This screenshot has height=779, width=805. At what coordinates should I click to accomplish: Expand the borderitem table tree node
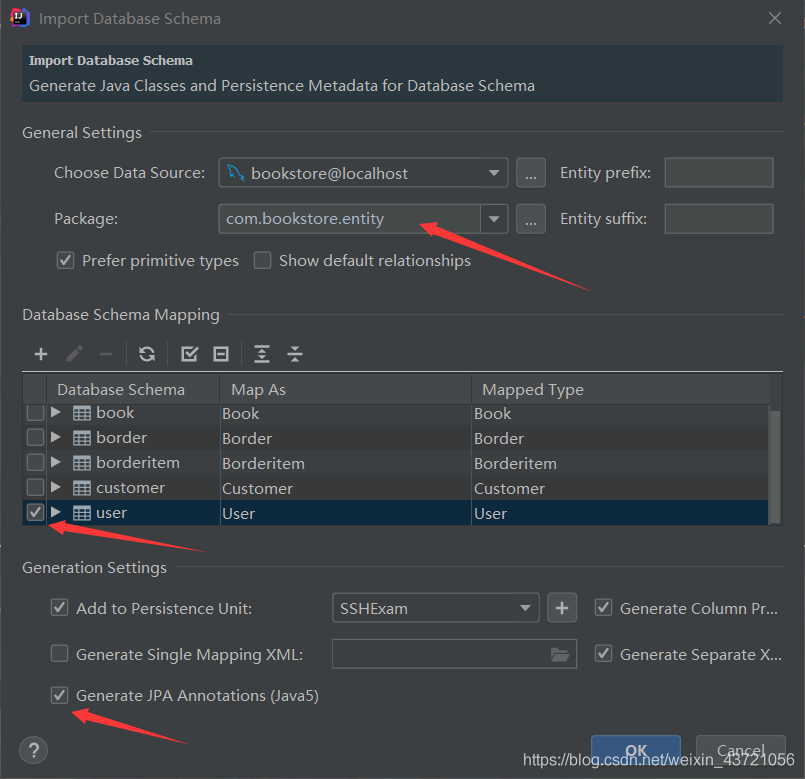(x=56, y=462)
